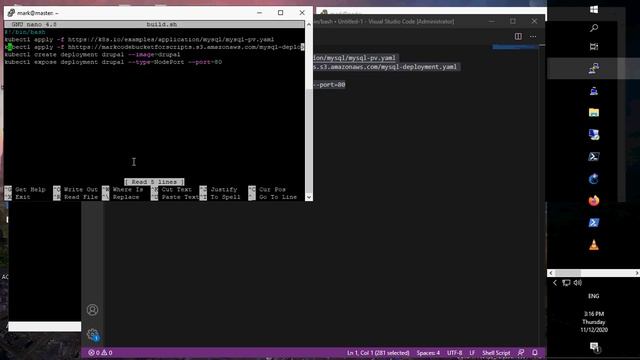Click the feedback icon in status bar
The height and width of the screenshot is (360, 640).
(521, 353)
